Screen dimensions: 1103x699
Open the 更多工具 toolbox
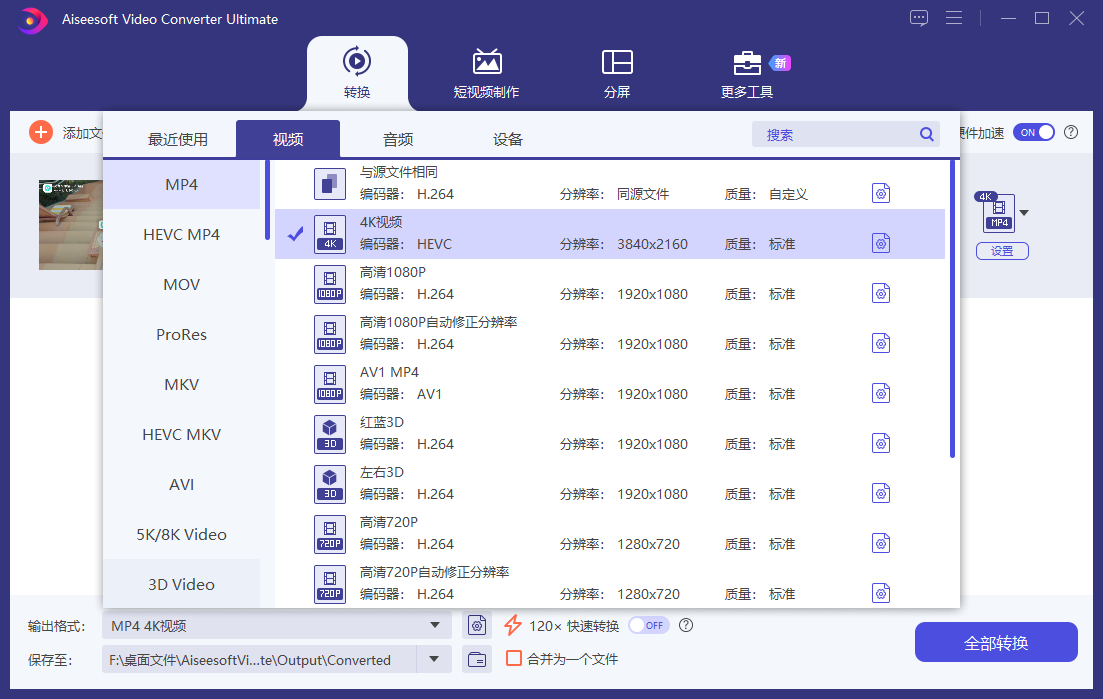(747, 73)
